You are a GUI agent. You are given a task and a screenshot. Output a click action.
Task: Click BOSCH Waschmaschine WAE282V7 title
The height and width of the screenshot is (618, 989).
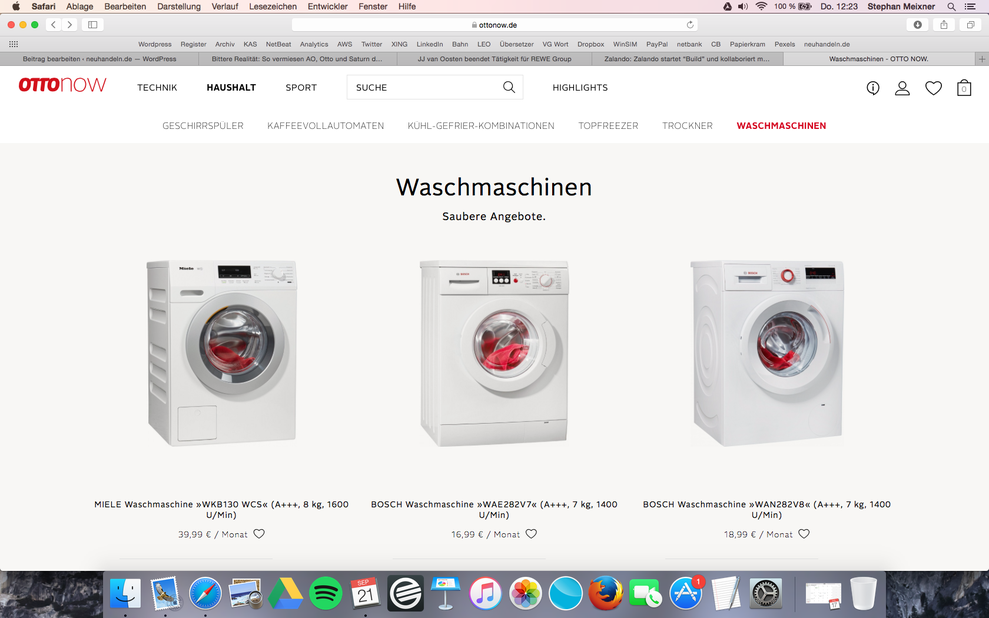(494, 510)
